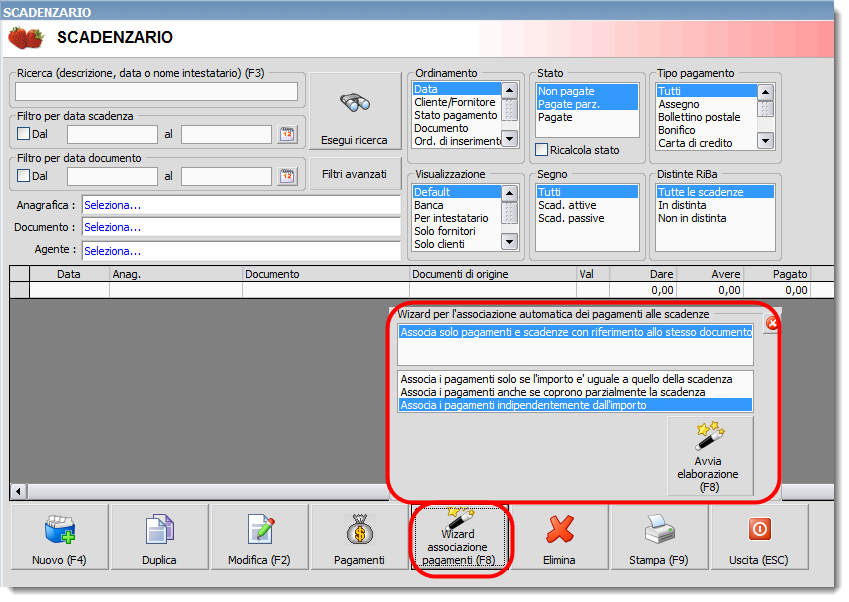Click Documenti di origine column header

click(493, 274)
